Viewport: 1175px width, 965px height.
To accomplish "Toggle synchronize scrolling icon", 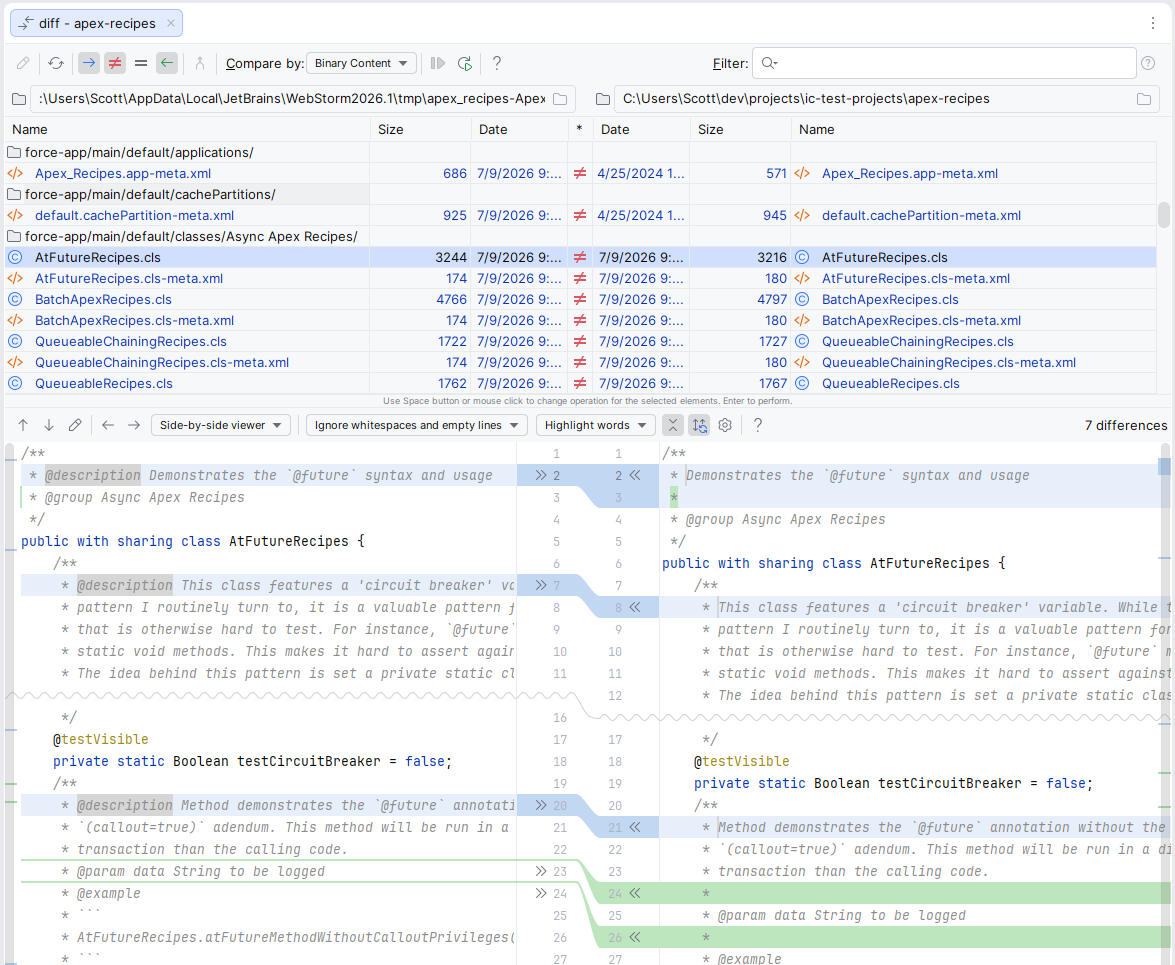I will point(699,426).
